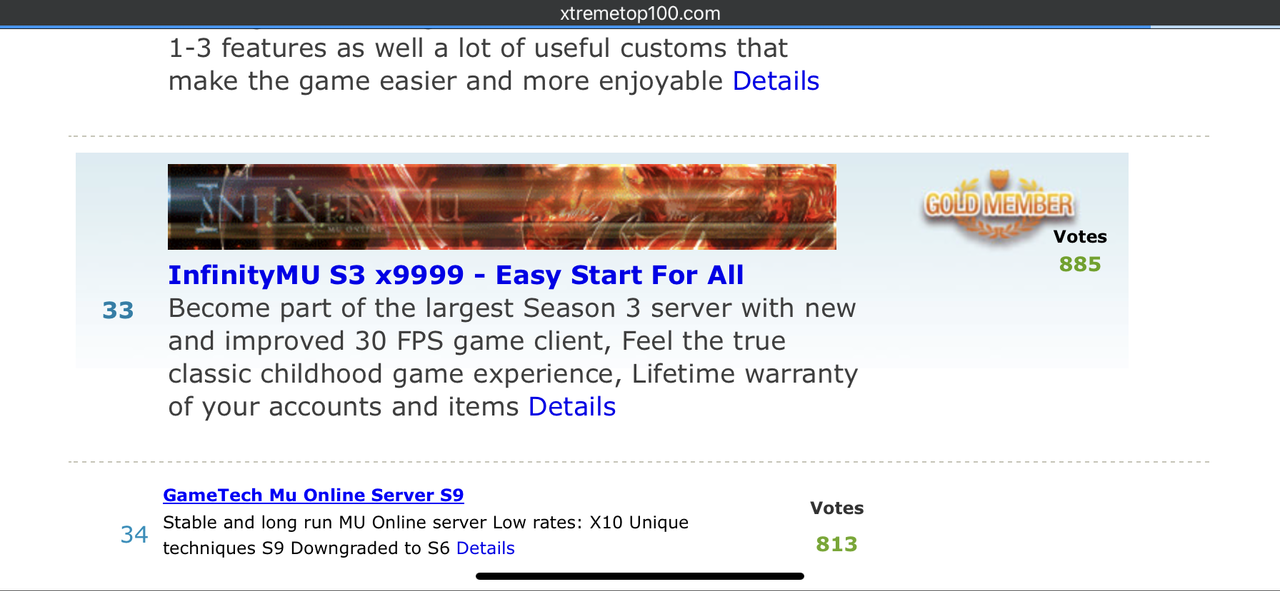Click the rank number 33

point(118,311)
